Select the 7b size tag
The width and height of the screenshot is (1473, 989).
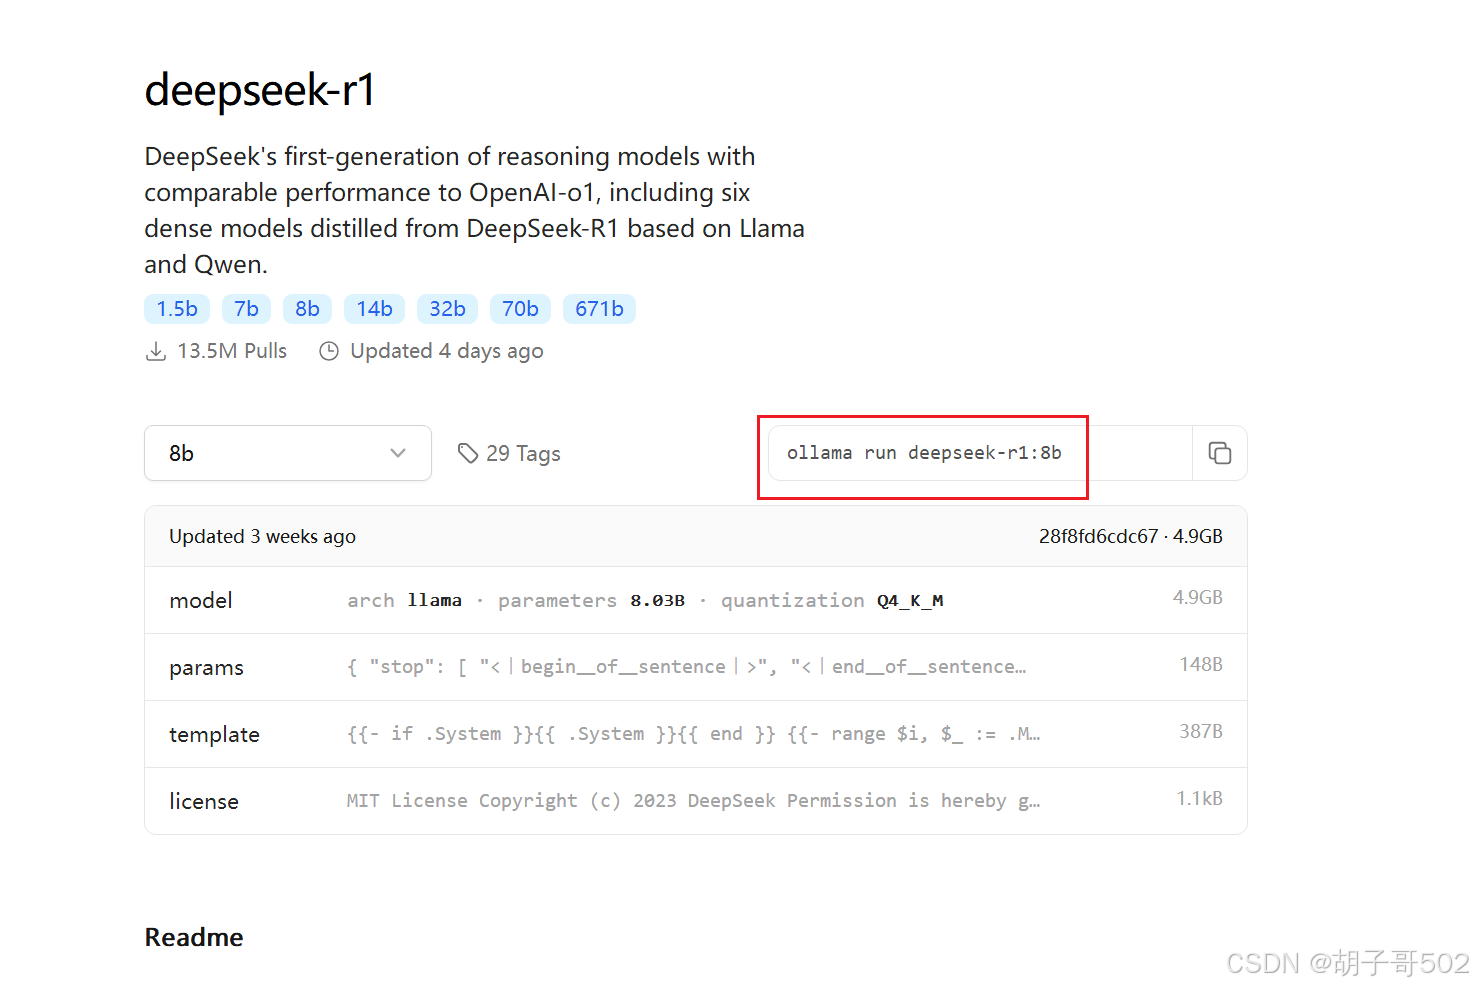[x=246, y=309]
